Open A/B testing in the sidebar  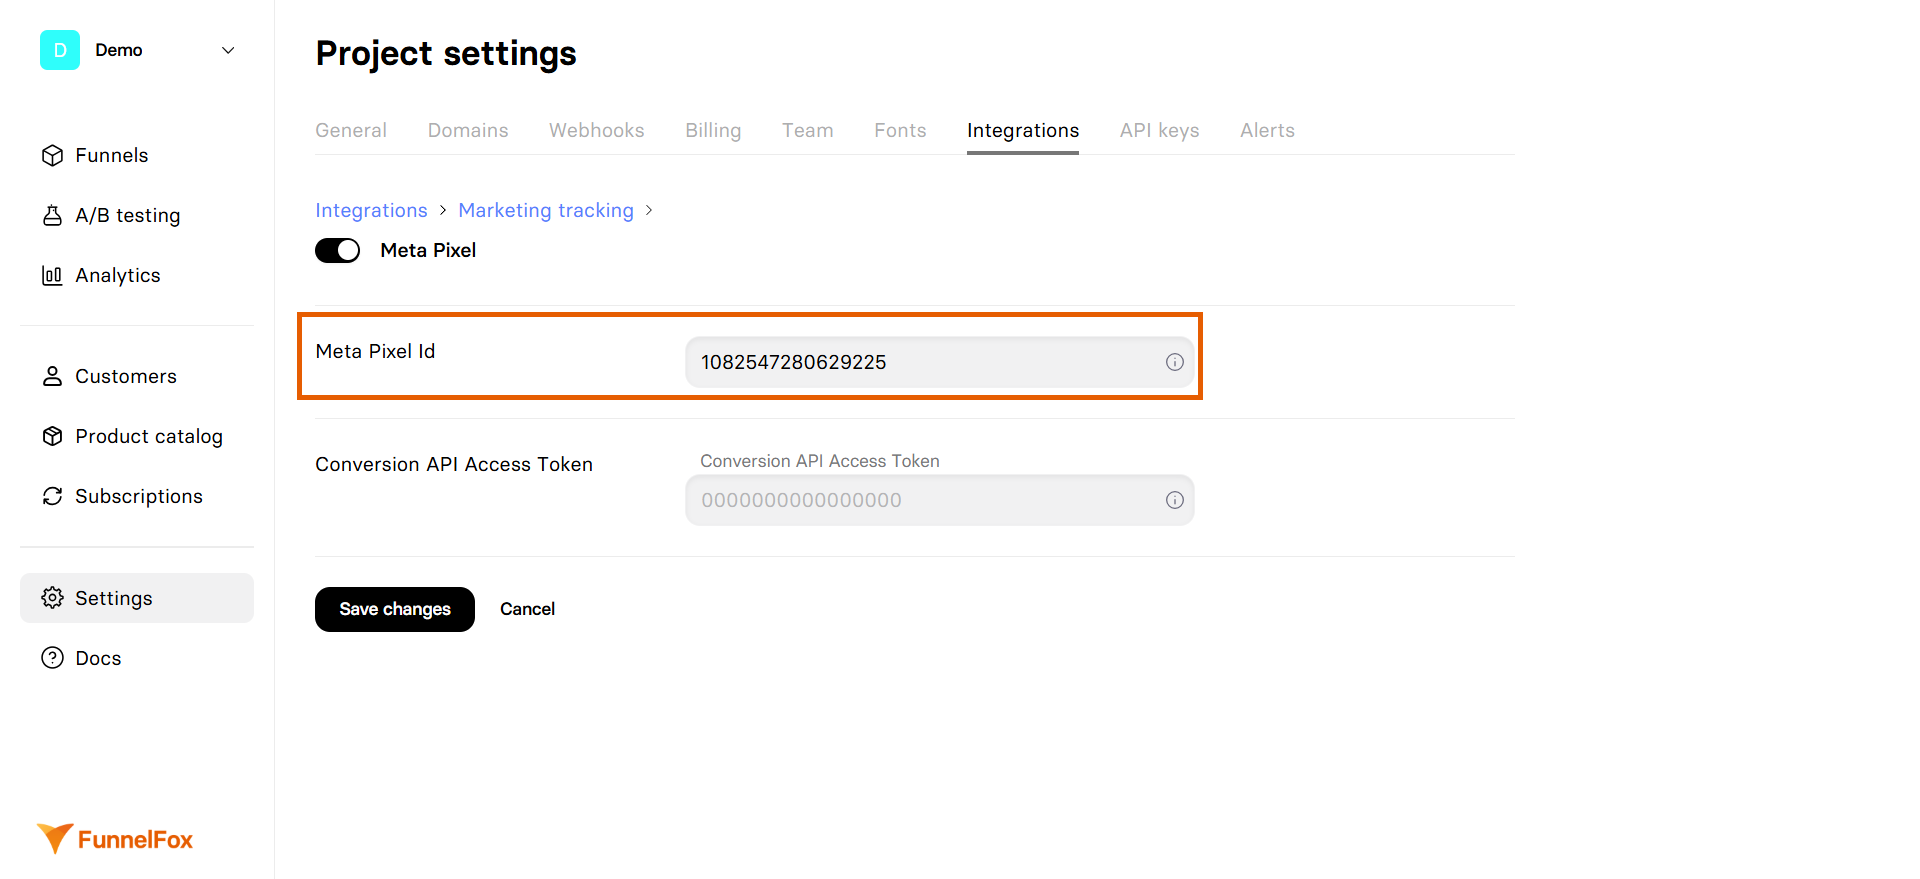tap(137, 215)
